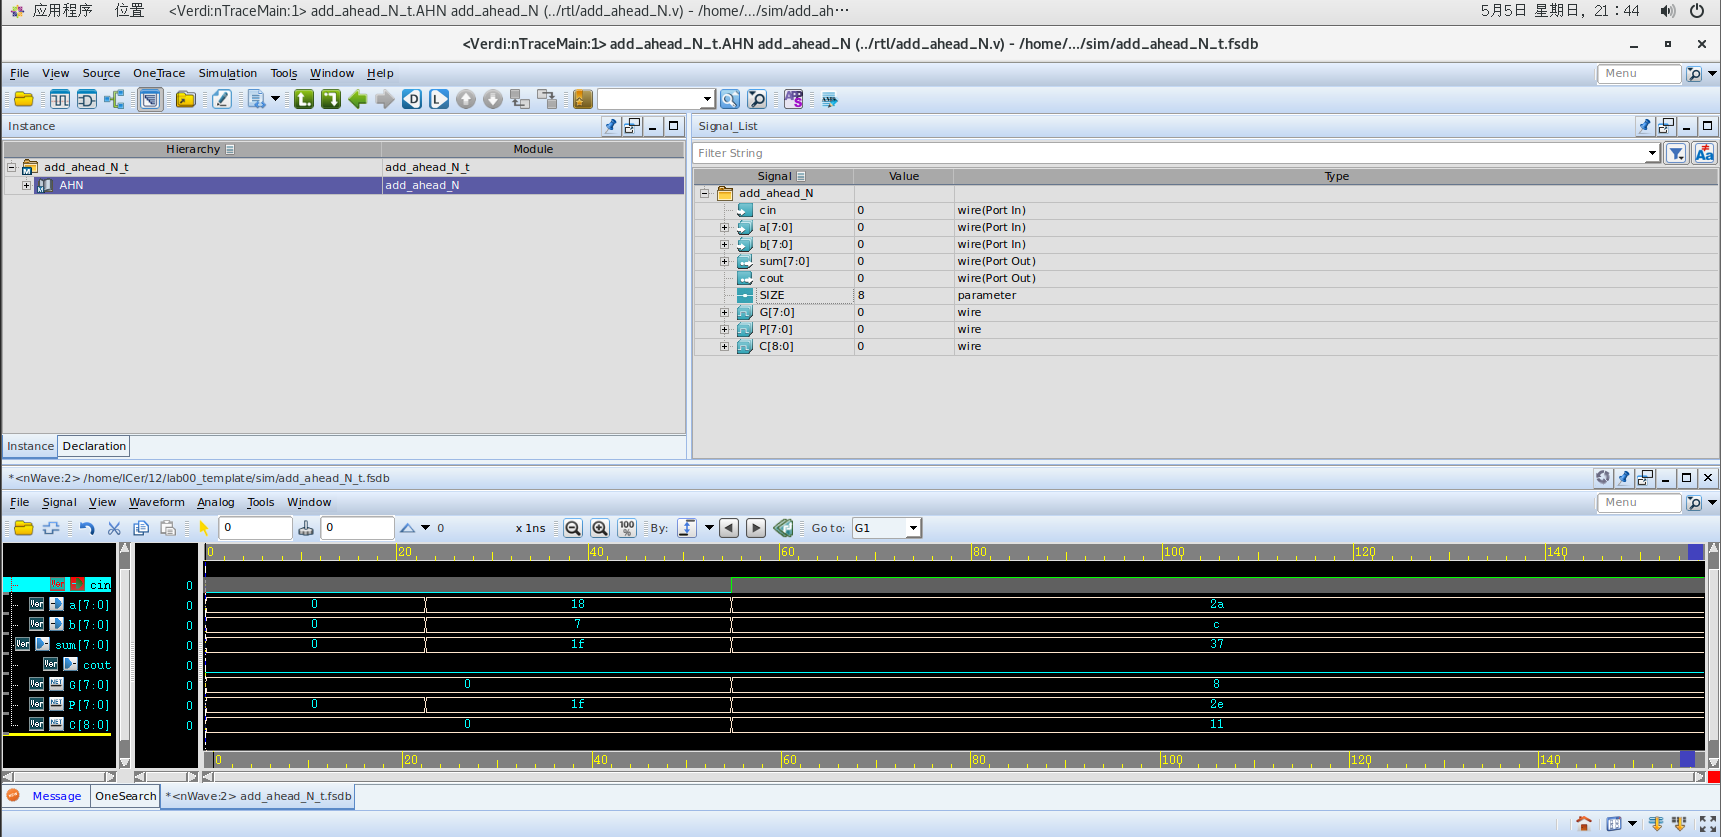Open a new schematic window from the toolbar
Image resolution: width=1721 pixels, height=837 pixels.
tap(87, 99)
